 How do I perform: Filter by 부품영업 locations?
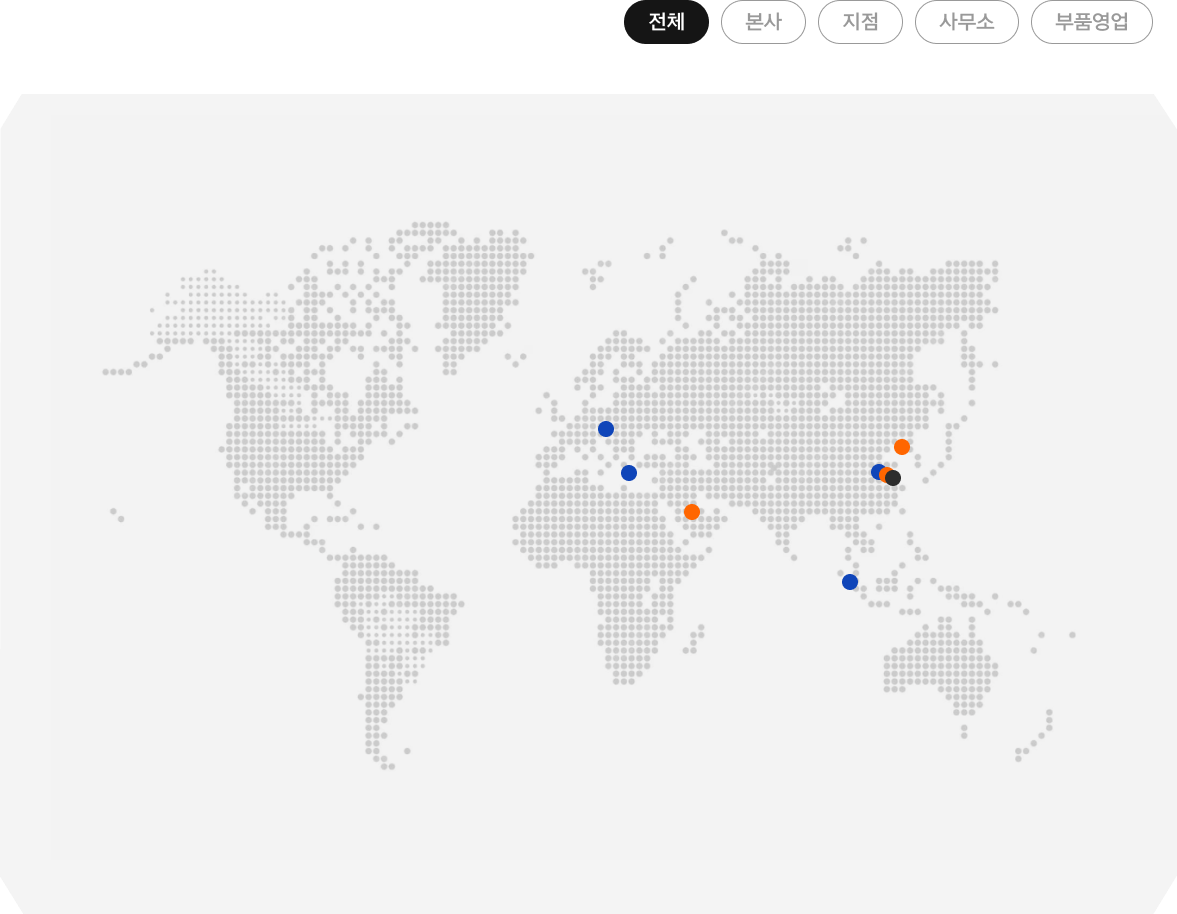coord(1091,22)
